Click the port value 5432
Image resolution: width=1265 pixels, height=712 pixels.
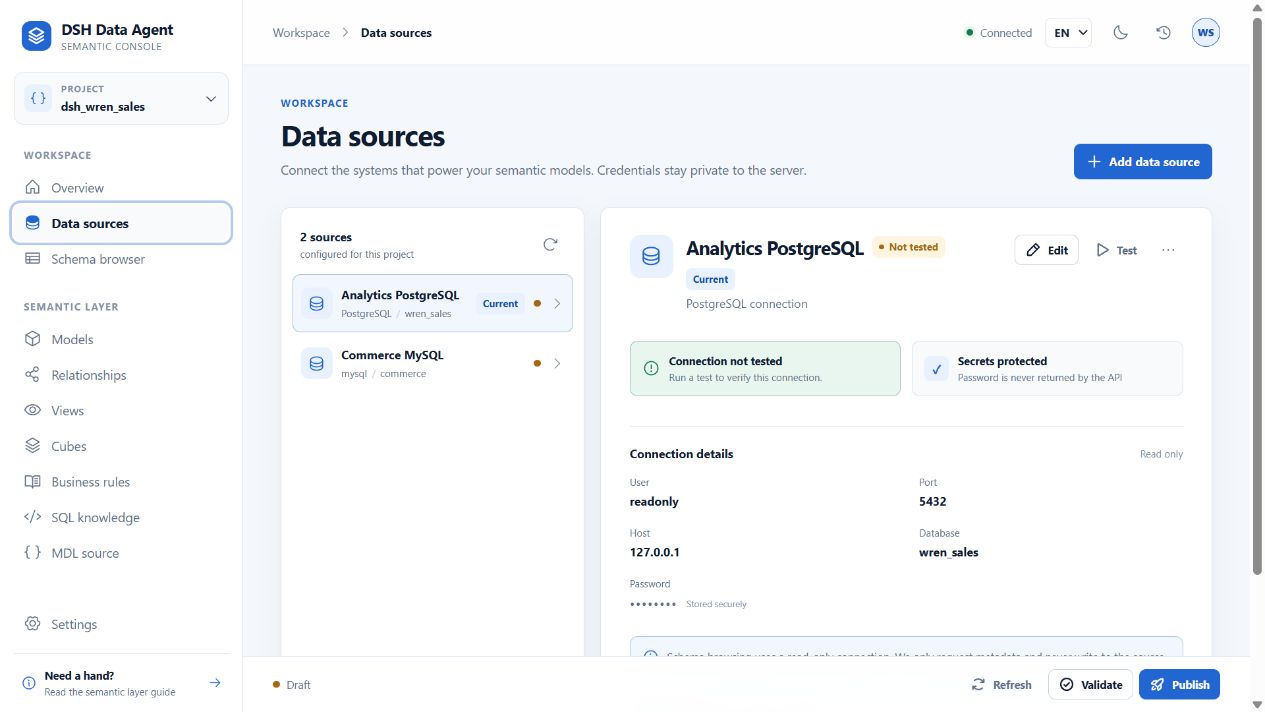click(x=933, y=501)
